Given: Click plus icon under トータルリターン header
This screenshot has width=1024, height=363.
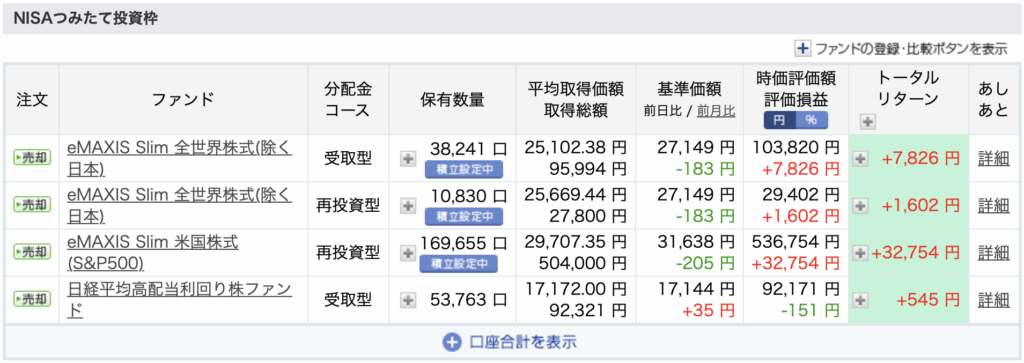Looking at the screenshot, I should pos(868,121).
